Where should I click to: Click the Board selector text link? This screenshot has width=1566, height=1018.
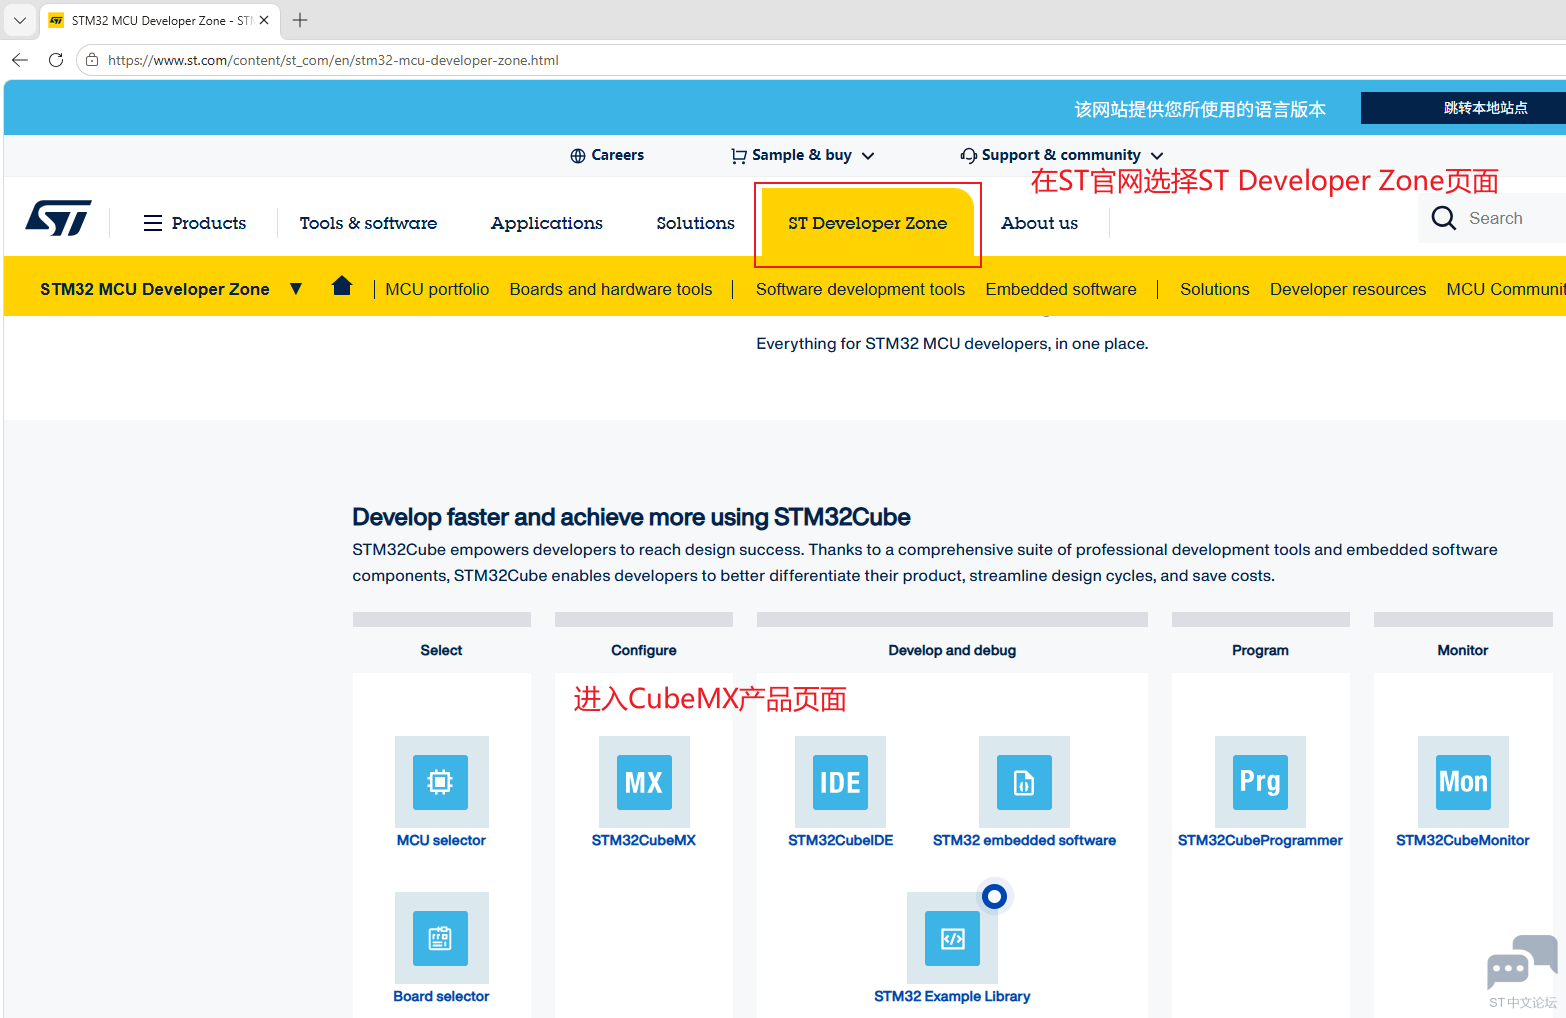pyautogui.click(x=441, y=996)
